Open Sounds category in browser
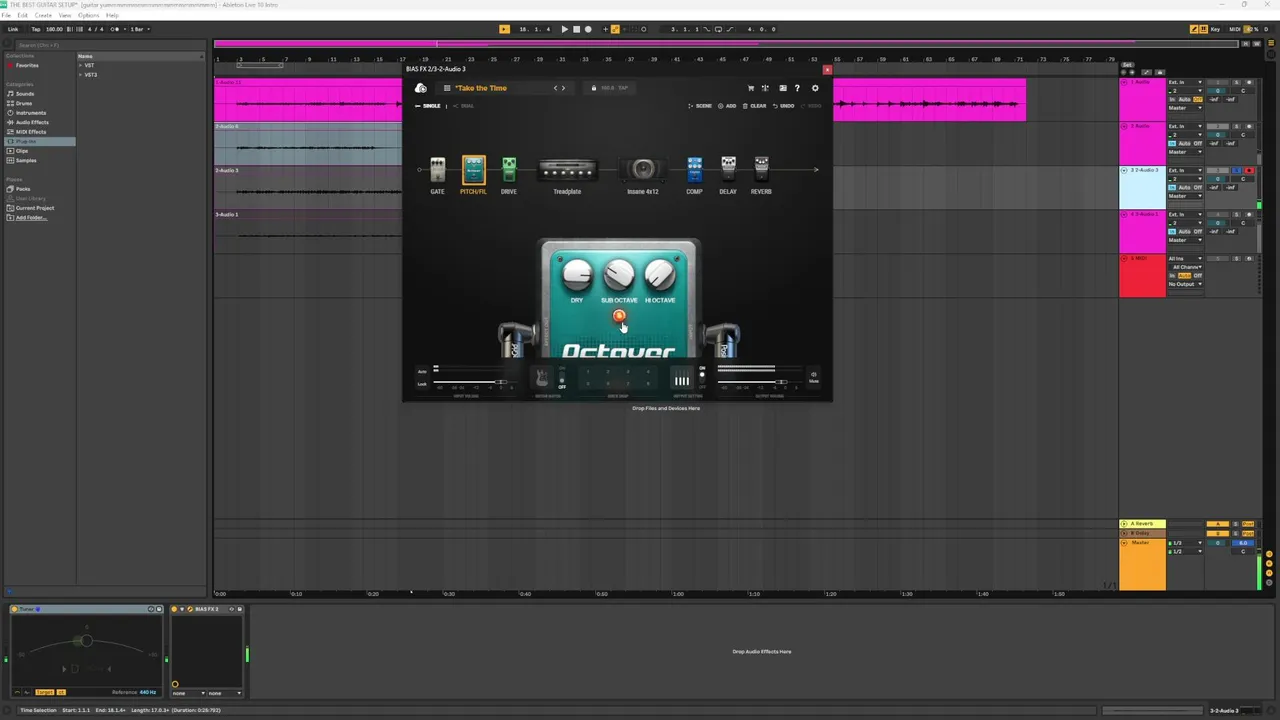1280x720 pixels. tap(25, 94)
